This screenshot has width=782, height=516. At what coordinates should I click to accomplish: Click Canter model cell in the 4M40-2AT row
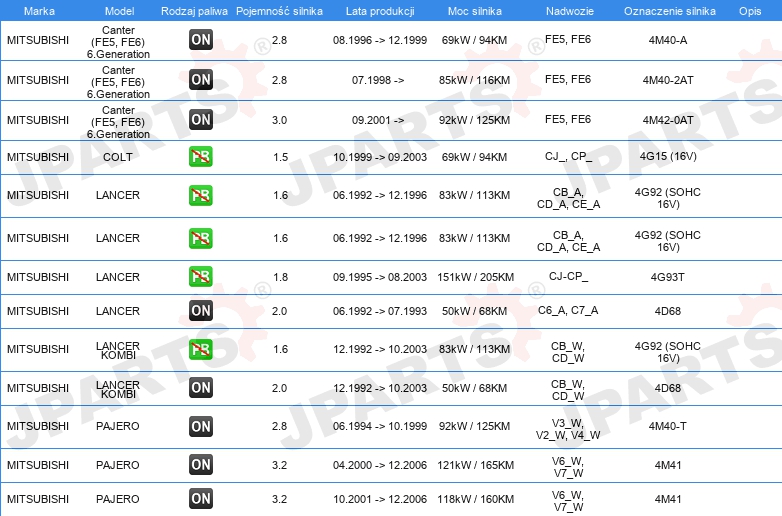118,82
